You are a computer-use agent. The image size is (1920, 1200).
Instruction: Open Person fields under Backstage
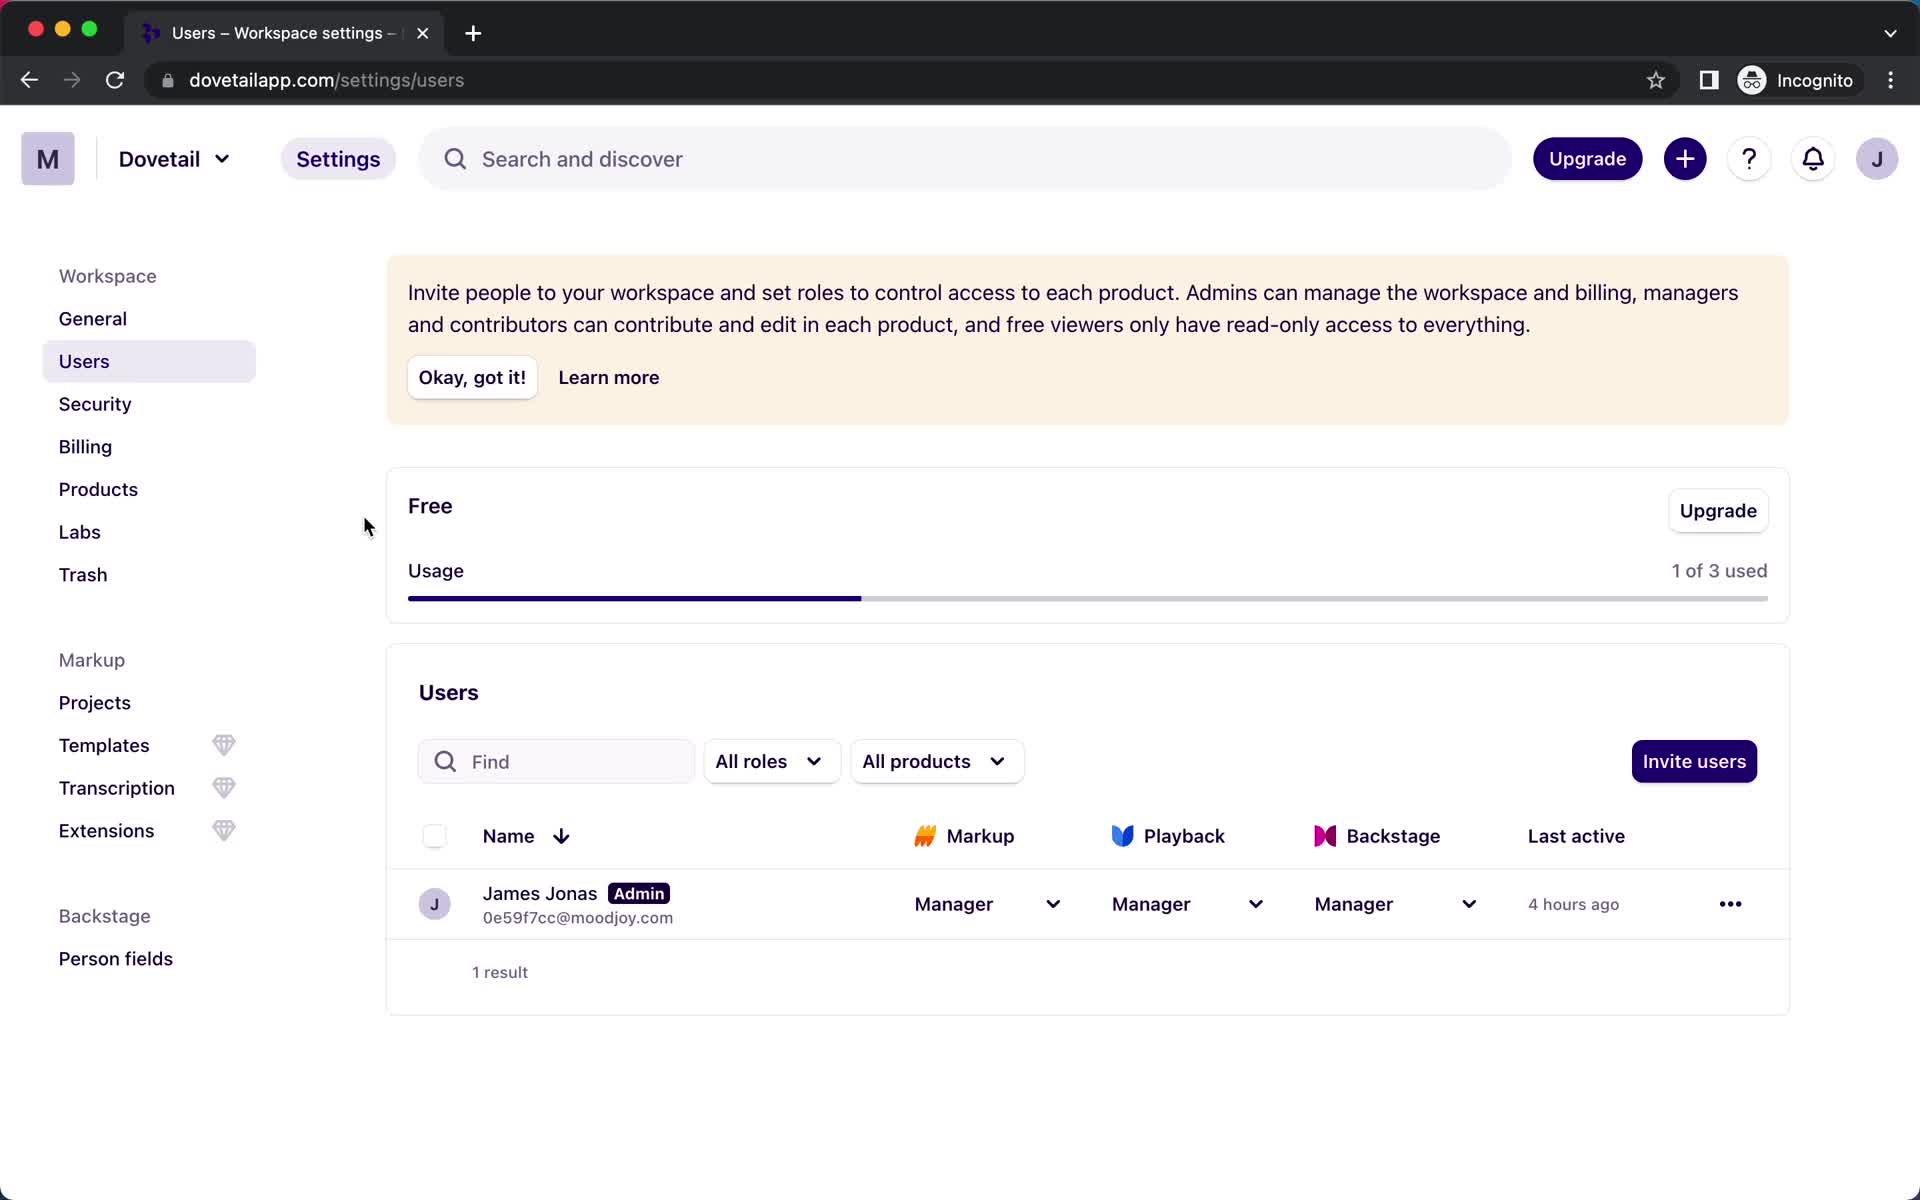149,959
